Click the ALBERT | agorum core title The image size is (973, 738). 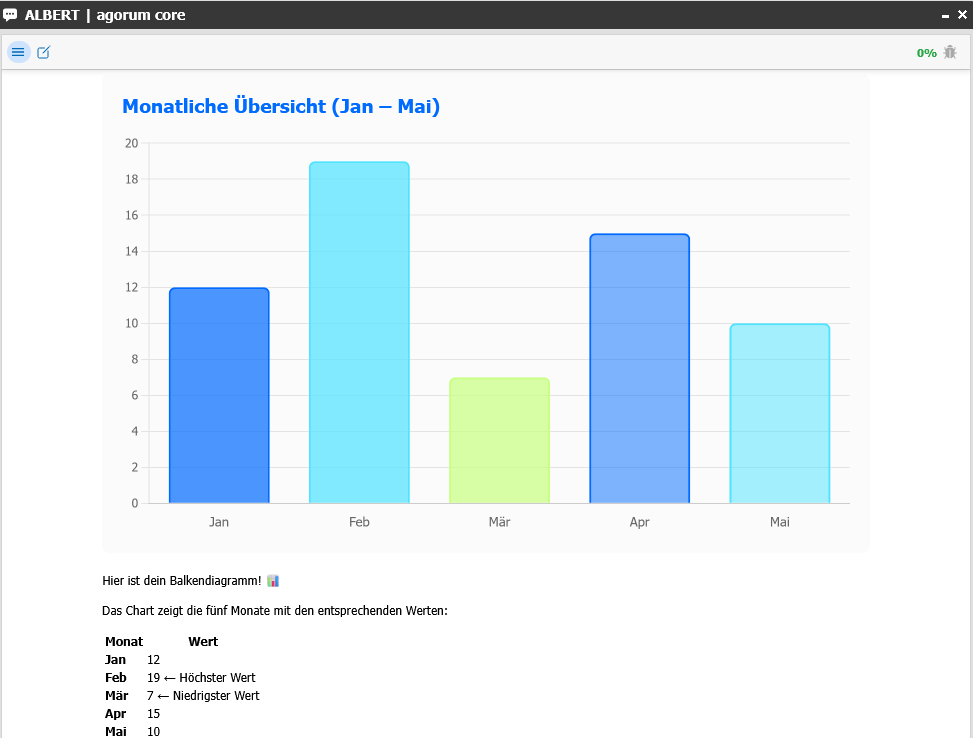click(x=105, y=15)
